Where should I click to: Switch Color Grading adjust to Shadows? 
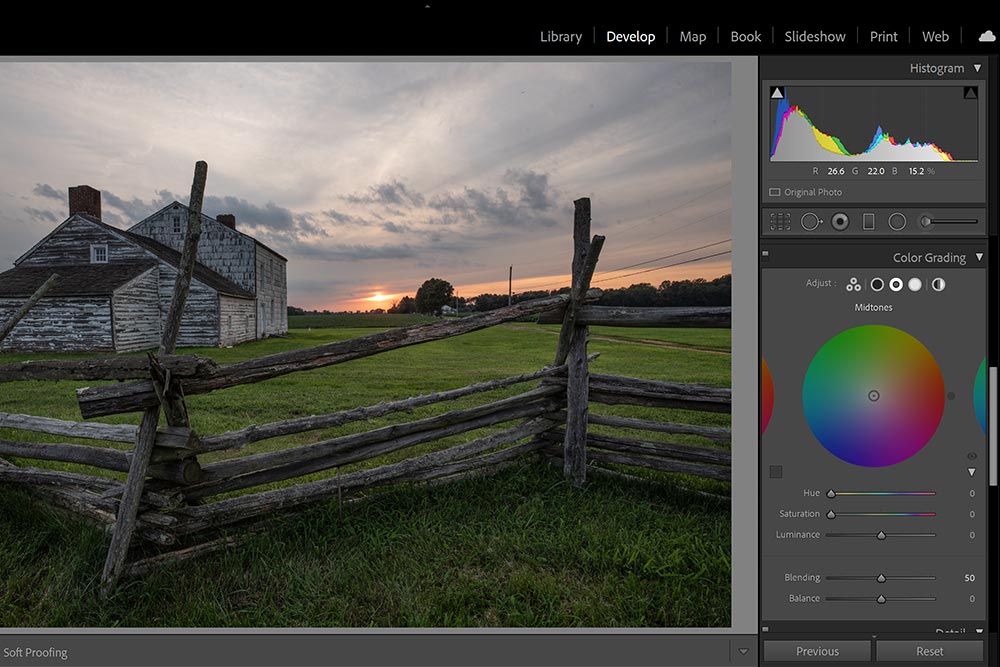(877, 284)
